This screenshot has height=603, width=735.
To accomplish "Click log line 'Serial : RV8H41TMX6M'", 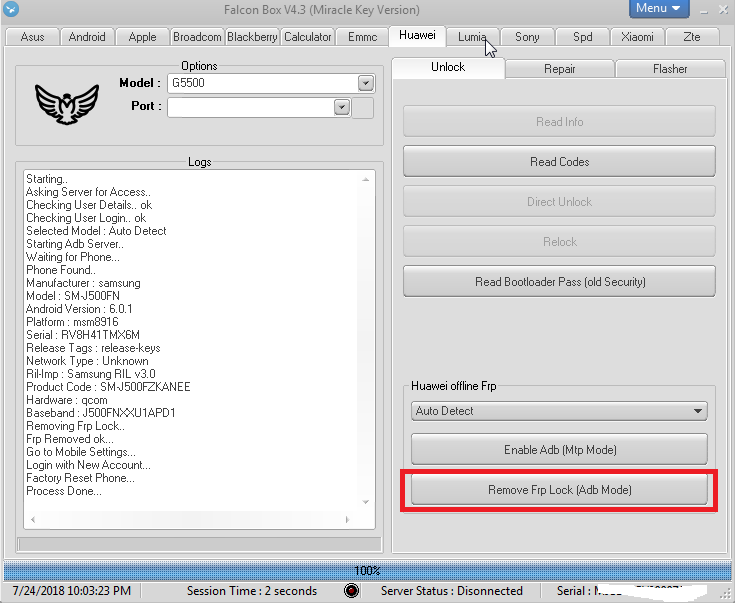I will pos(83,335).
